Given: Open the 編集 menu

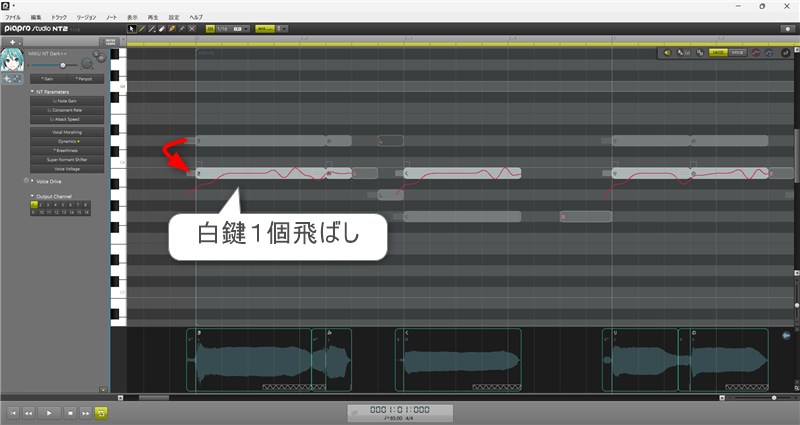Looking at the screenshot, I should coord(36,17).
